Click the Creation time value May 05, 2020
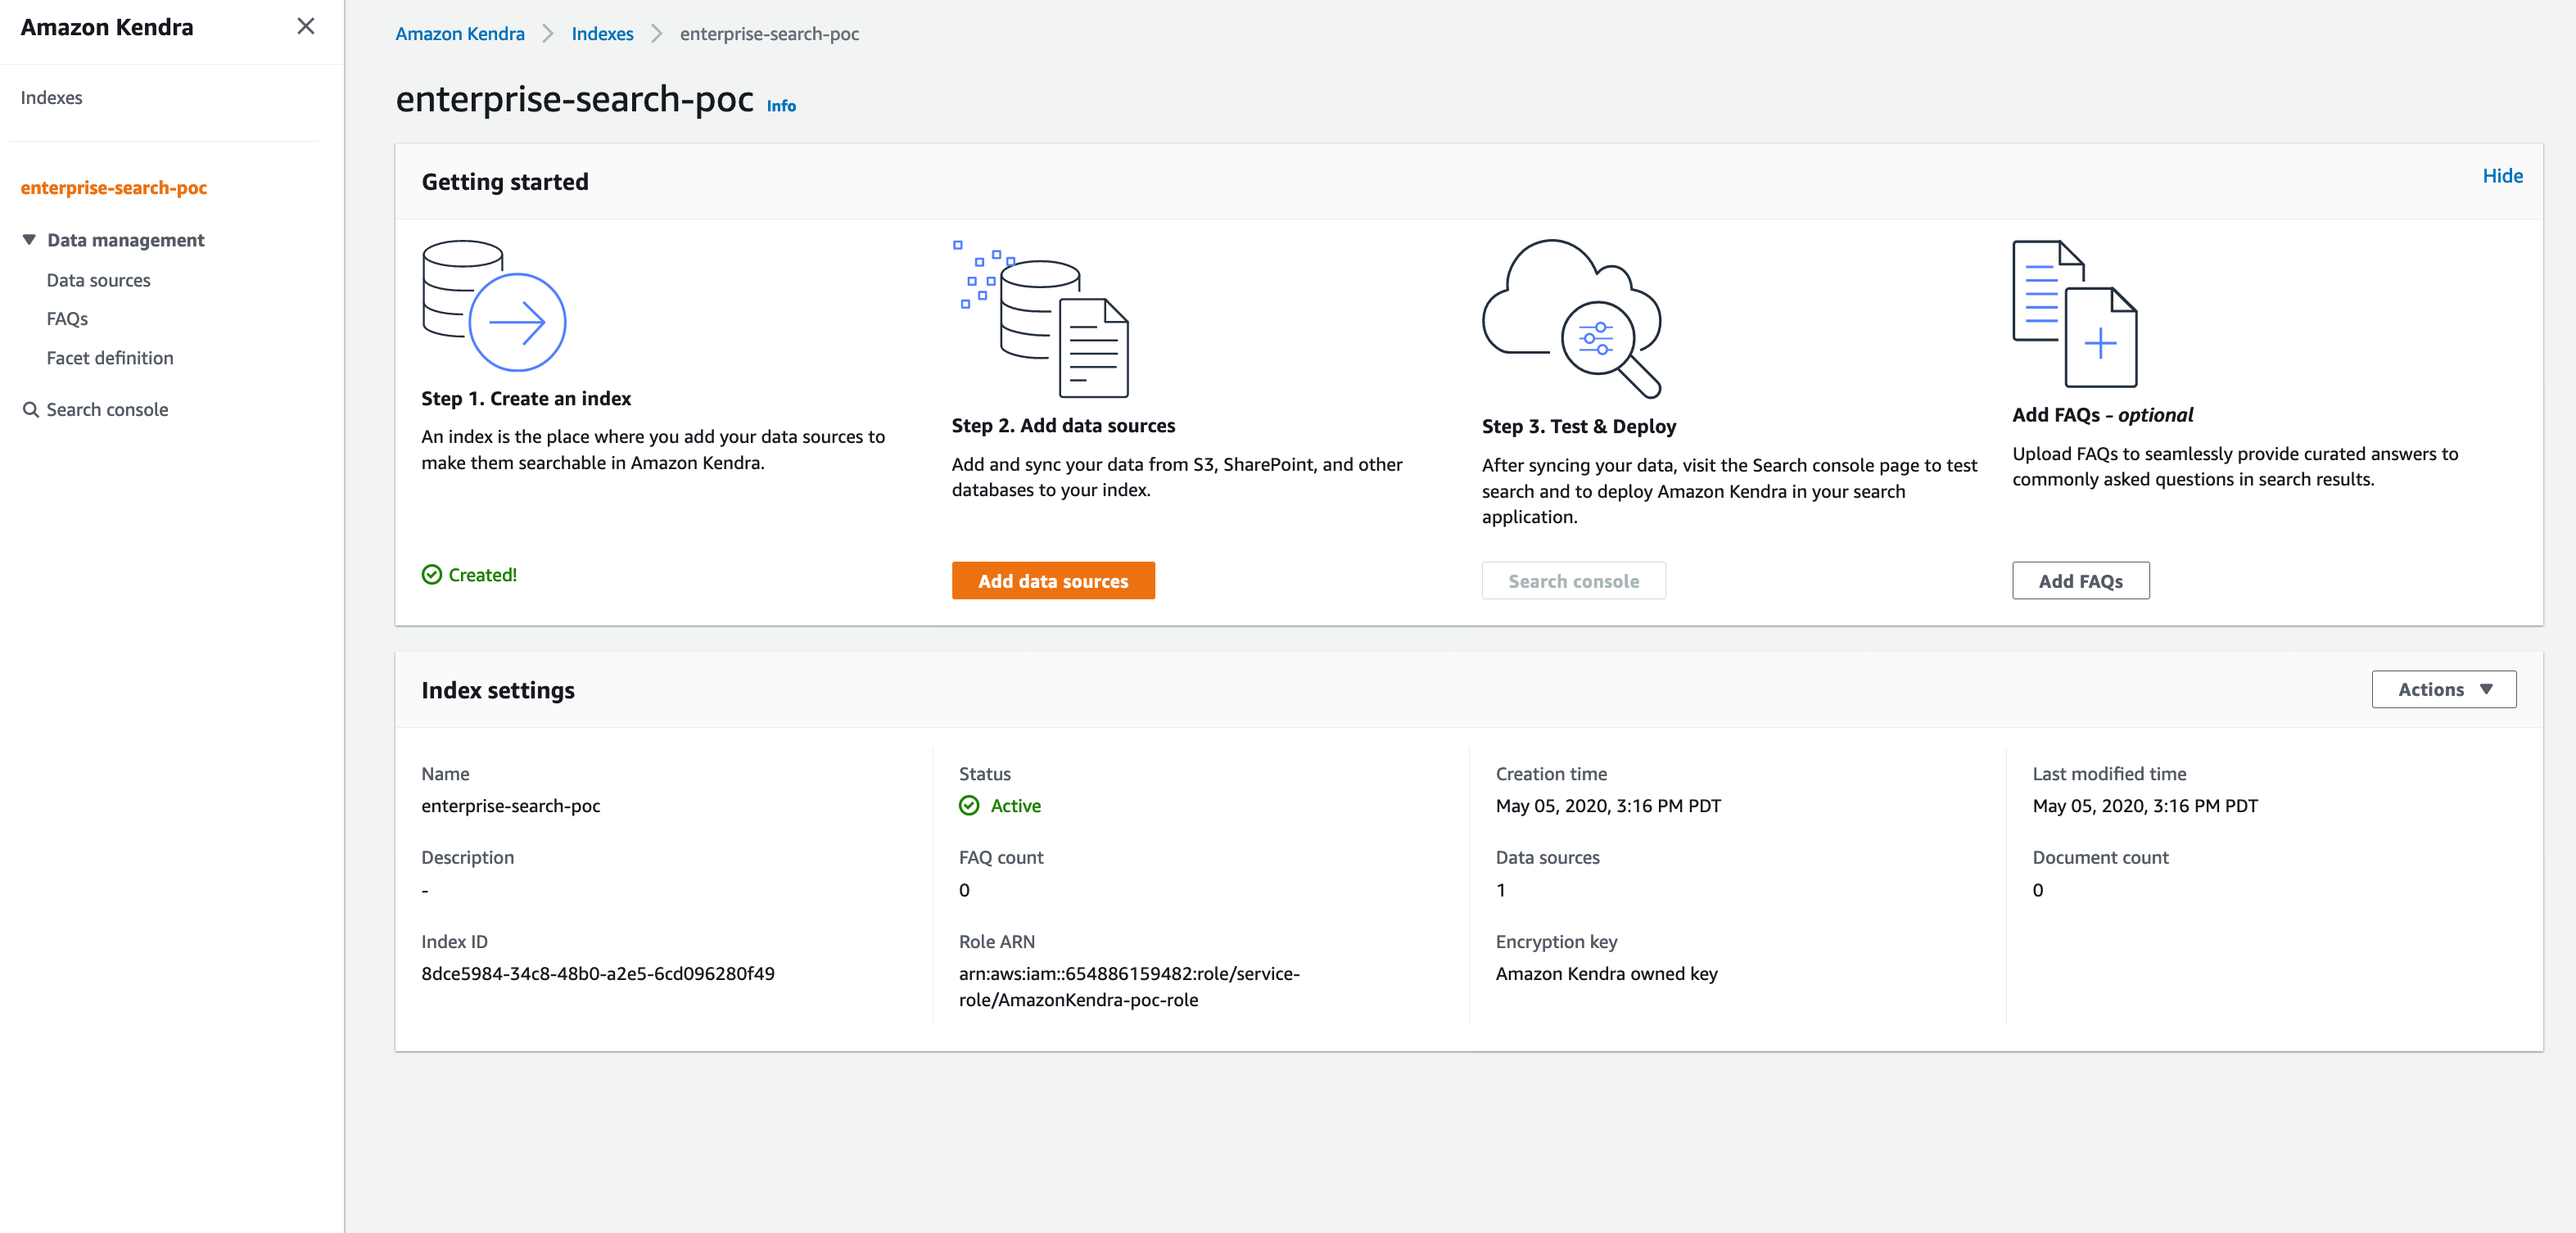 pos(1608,805)
